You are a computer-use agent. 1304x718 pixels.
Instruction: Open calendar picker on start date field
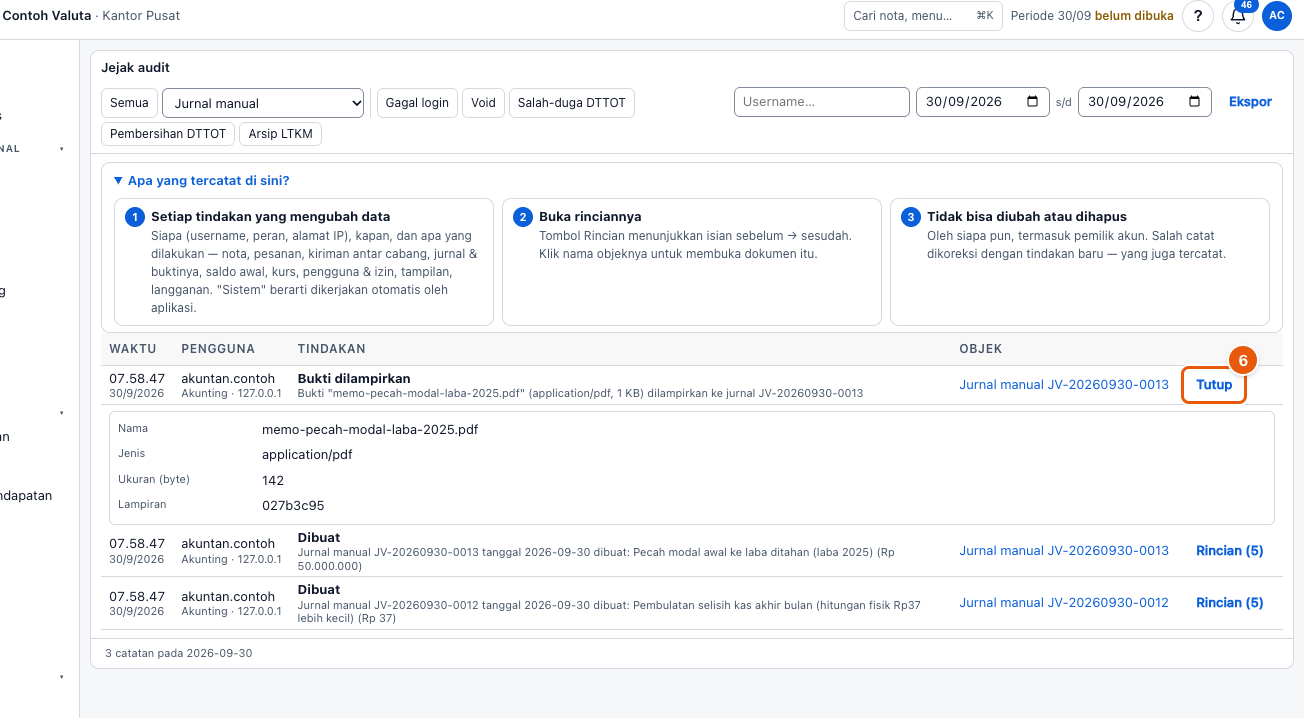[x=1033, y=102]
